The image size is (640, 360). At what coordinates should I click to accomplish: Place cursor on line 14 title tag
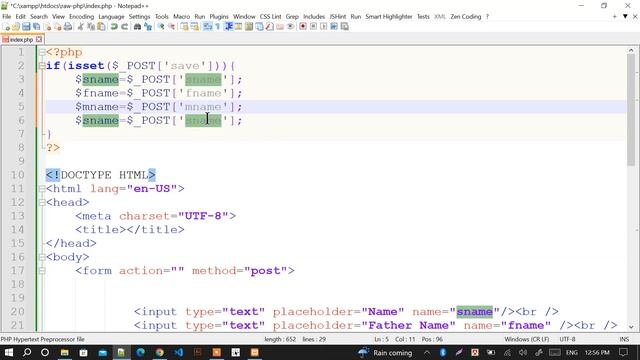pyautogui.click(x=130, y=230)
